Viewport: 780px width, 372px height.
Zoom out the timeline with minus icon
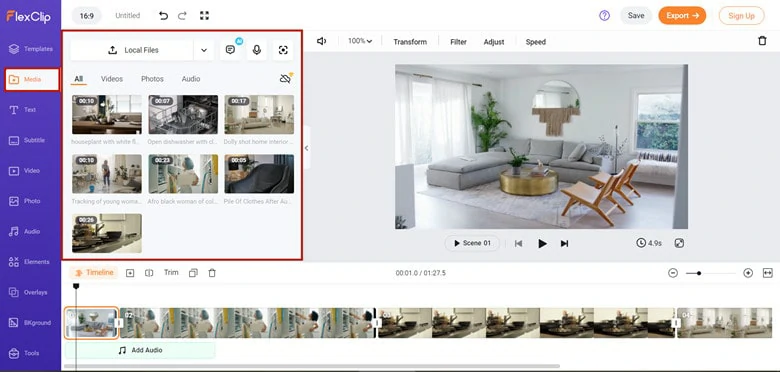(x=673, y=273)
